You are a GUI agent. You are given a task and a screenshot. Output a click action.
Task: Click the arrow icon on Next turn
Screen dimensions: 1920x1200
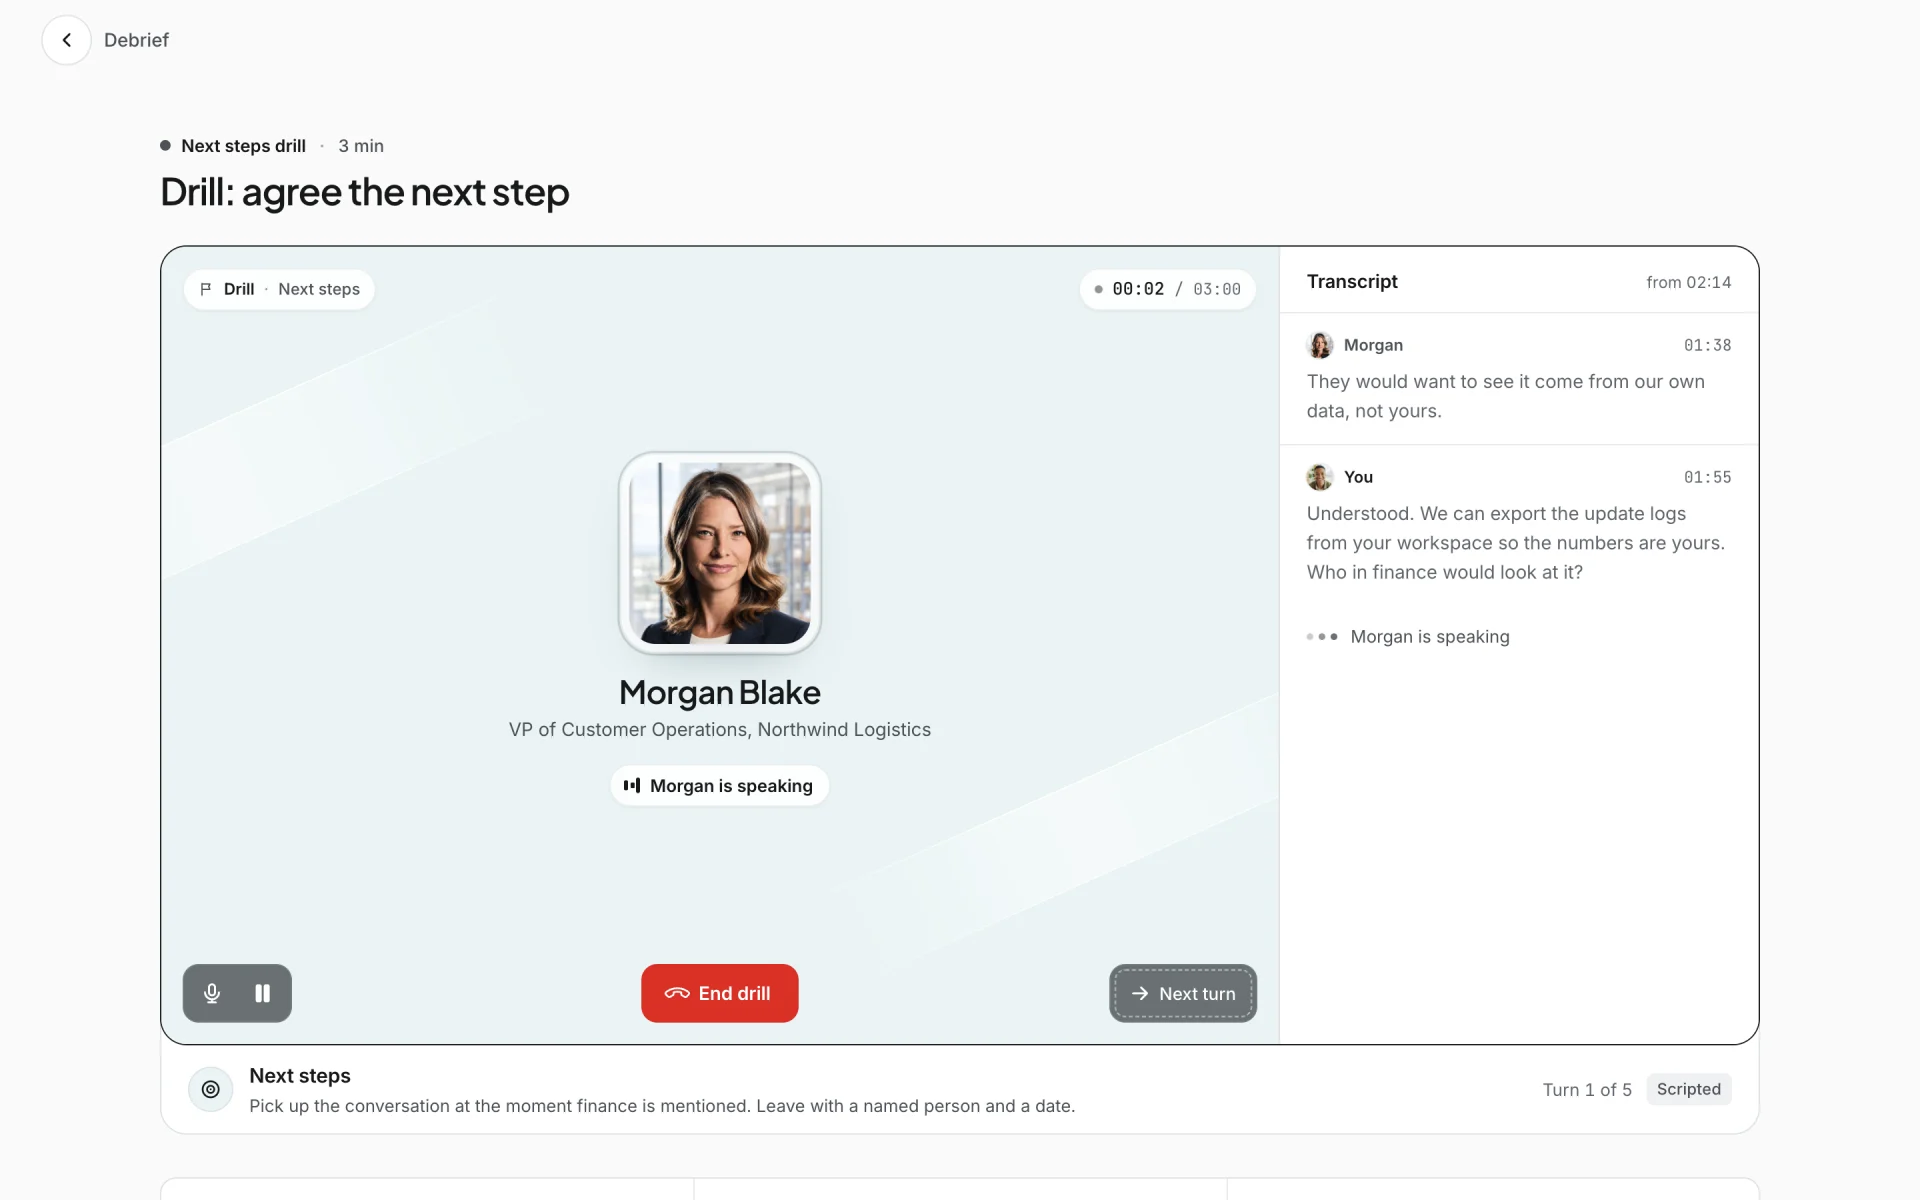pos(1140,993)
